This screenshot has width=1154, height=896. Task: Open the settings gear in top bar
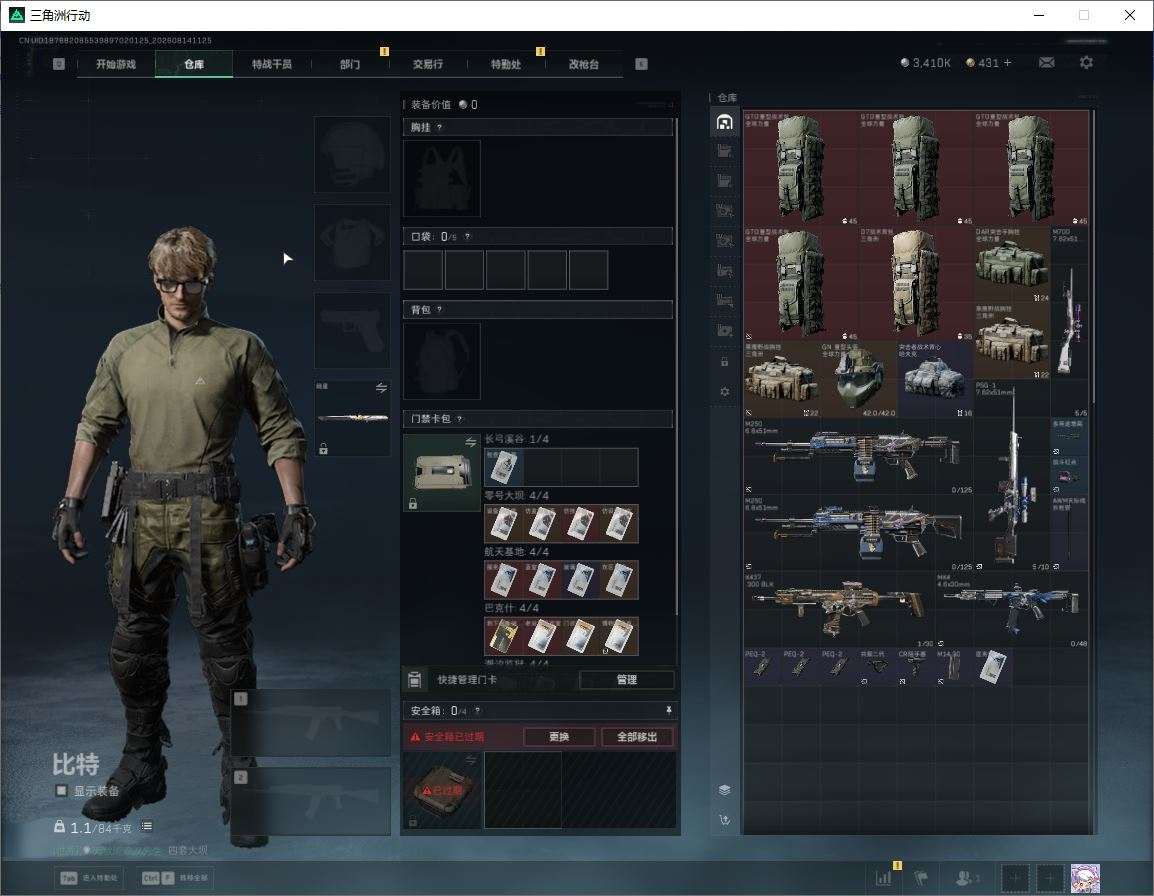(1086, 63)
